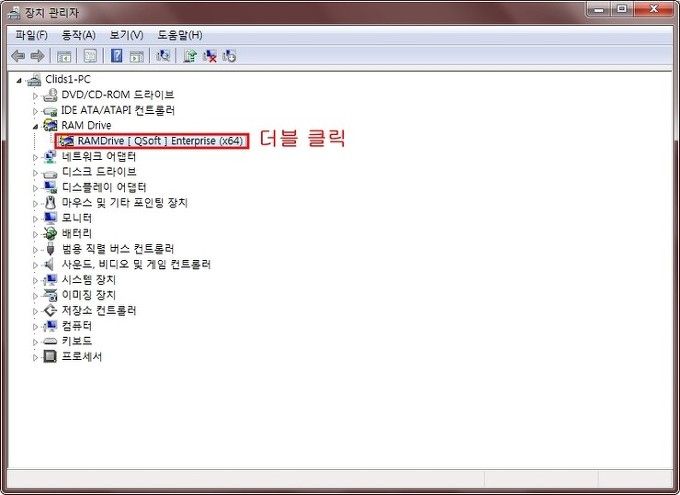Click the imaging devices icon
The image size is (680, 495).
tap(50, 295)
